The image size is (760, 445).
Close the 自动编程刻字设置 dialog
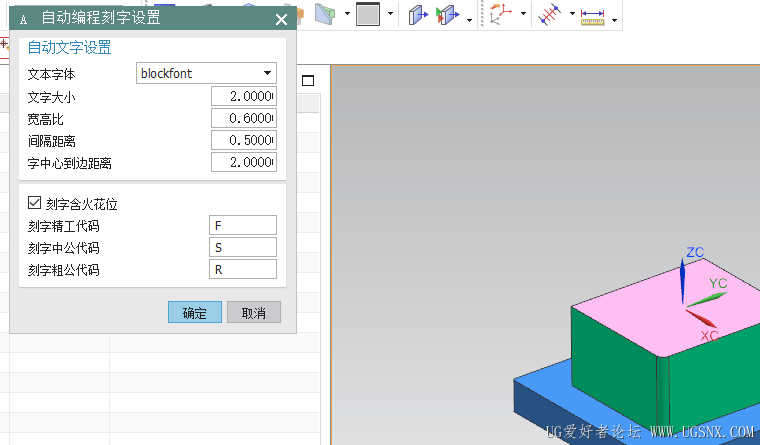(281, 18)
